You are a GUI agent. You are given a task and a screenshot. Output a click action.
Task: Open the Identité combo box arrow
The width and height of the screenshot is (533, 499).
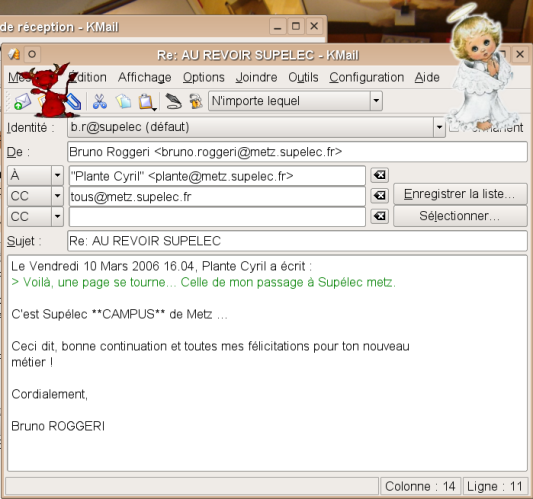point(439,127)
